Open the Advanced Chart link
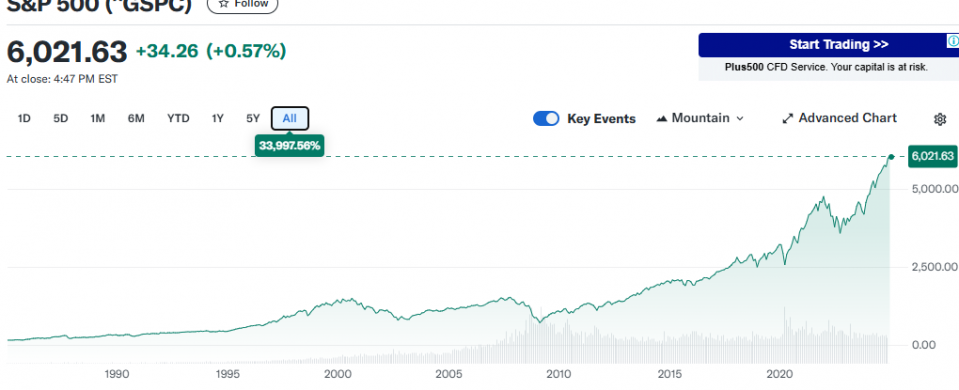 pos(839,119)
